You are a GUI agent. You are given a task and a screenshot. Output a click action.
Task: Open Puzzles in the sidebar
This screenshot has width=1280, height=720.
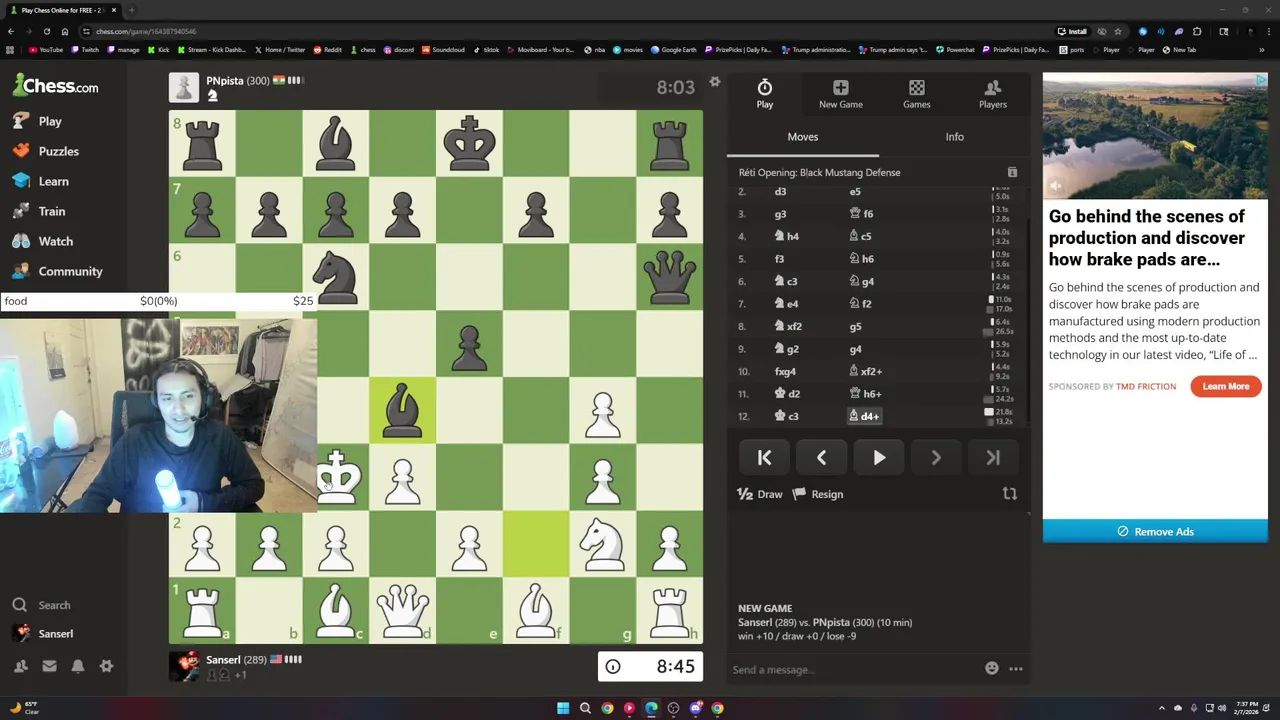tap(46, 151)
